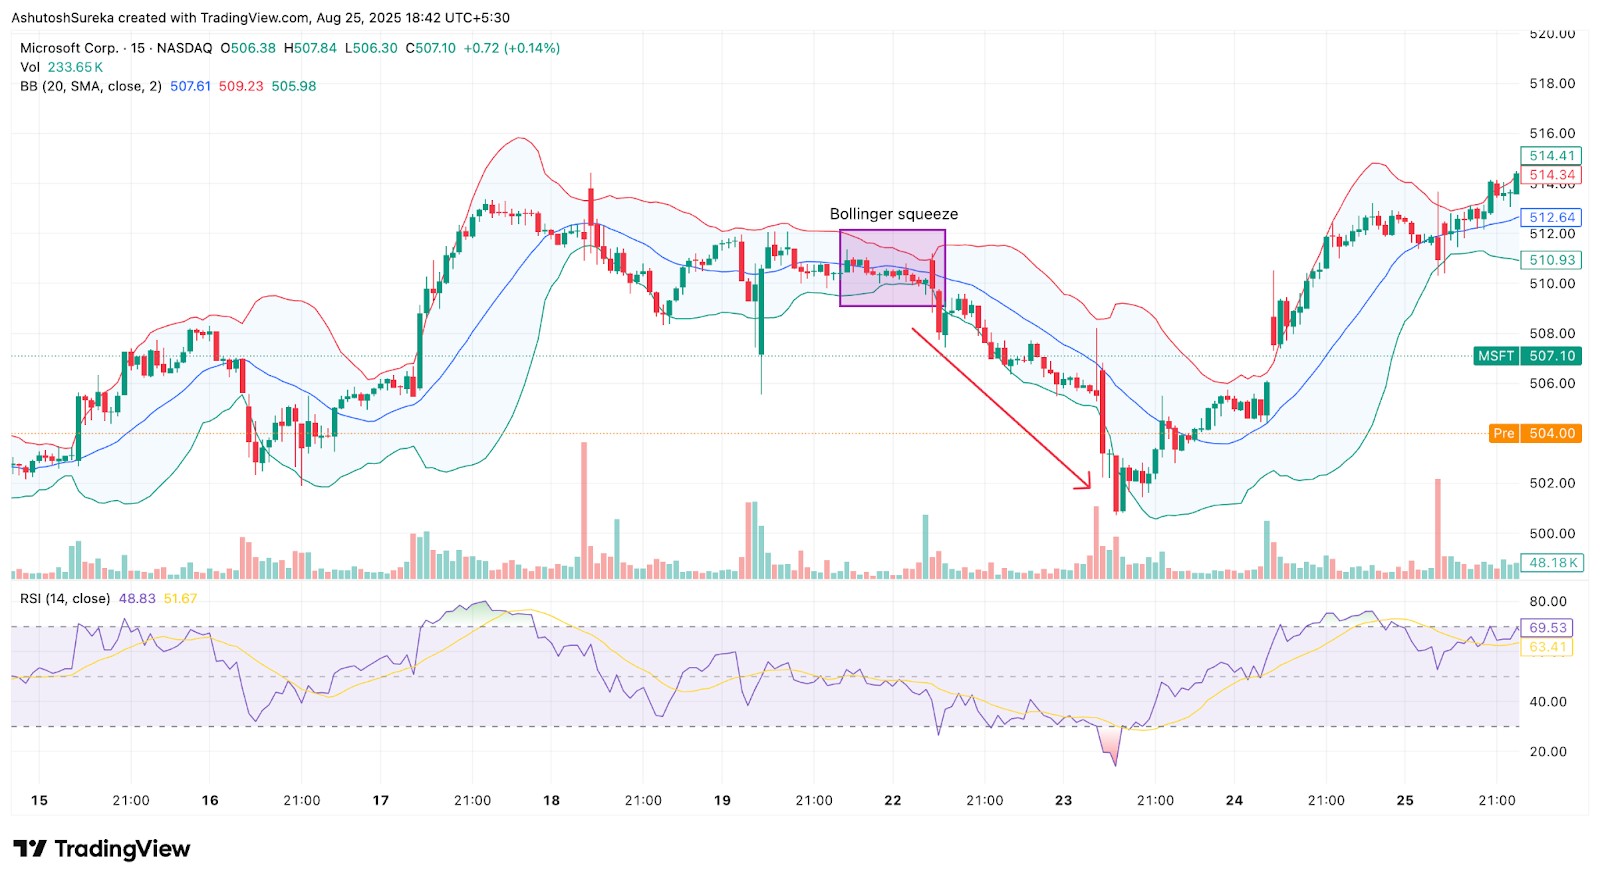
Task: Click the change value +0.72 (+0.14%)
Action: (x=512, y=48)
